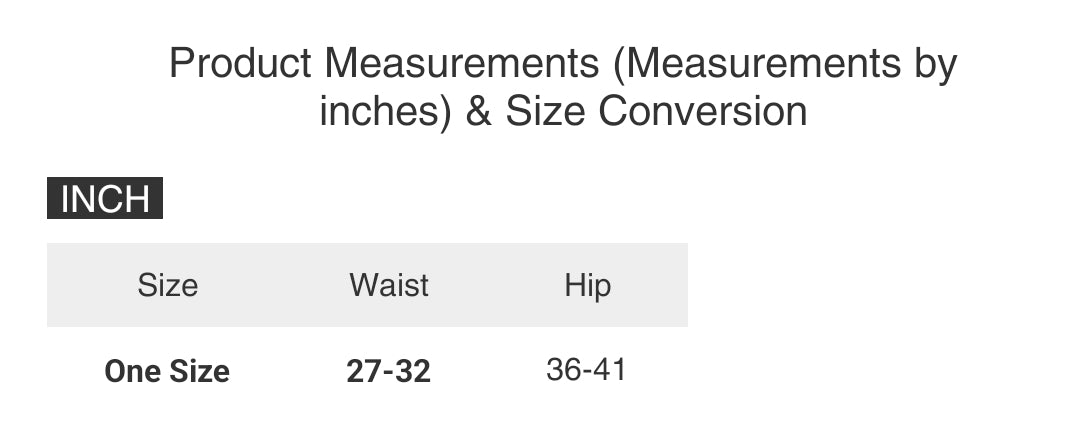Select the One Size row label
Image resolution: width=1079 pixels, height=430 pixels.
[167, 371]
